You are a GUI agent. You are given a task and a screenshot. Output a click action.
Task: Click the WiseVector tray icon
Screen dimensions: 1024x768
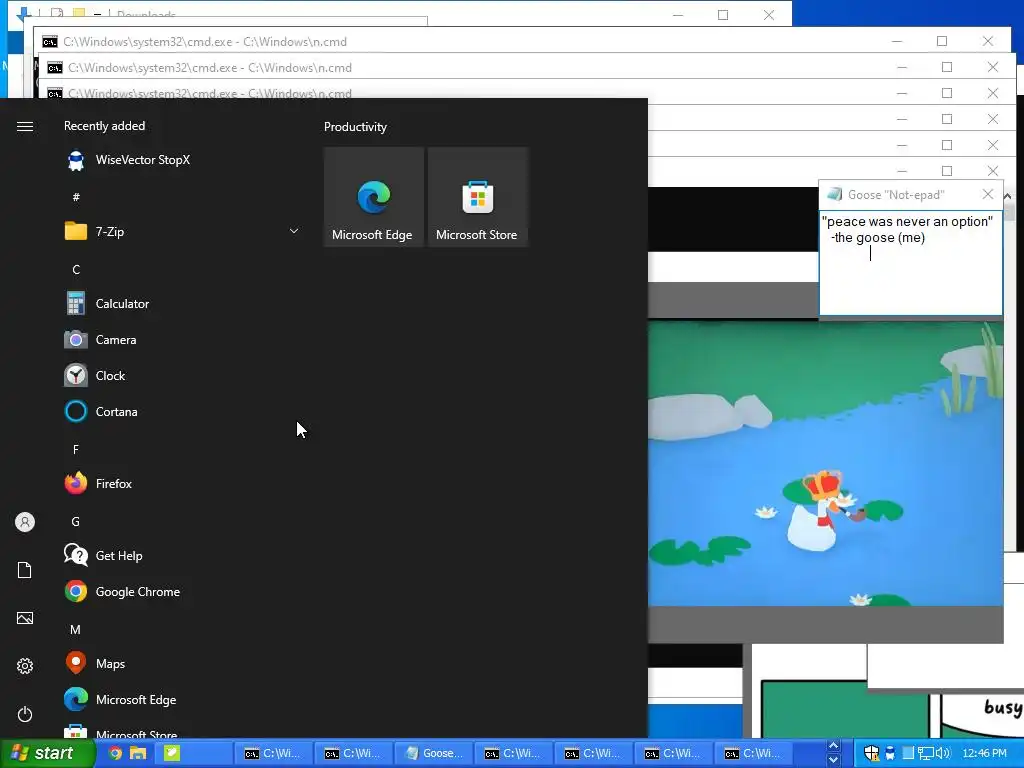tap(889, 753)
